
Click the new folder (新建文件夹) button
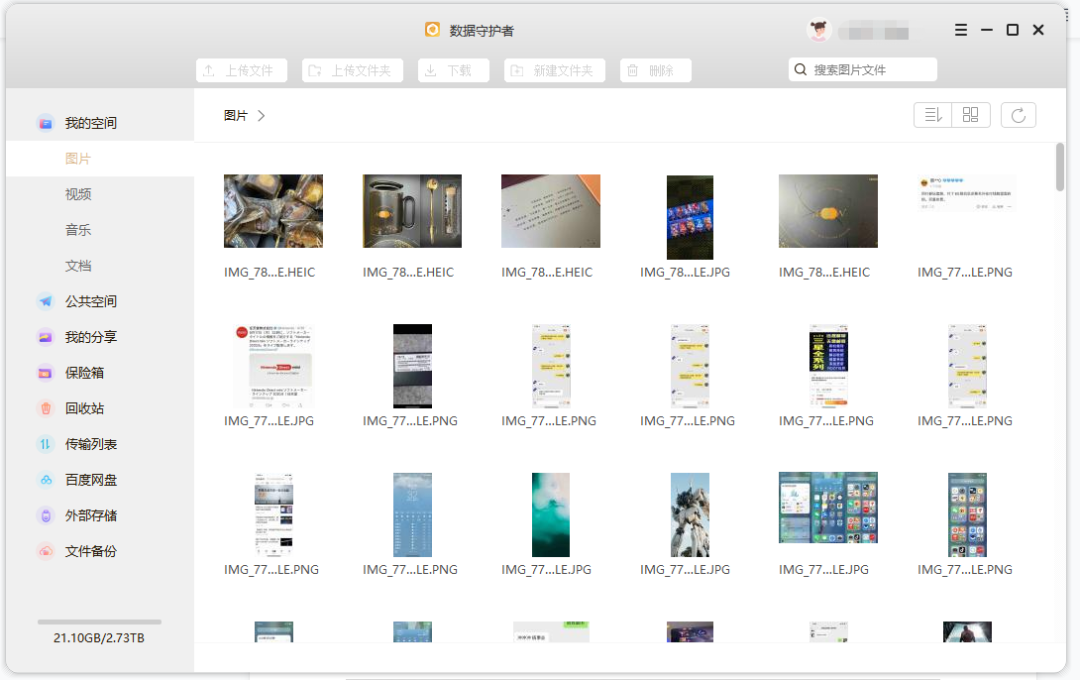pyautogui.click(x=554, y=70)
